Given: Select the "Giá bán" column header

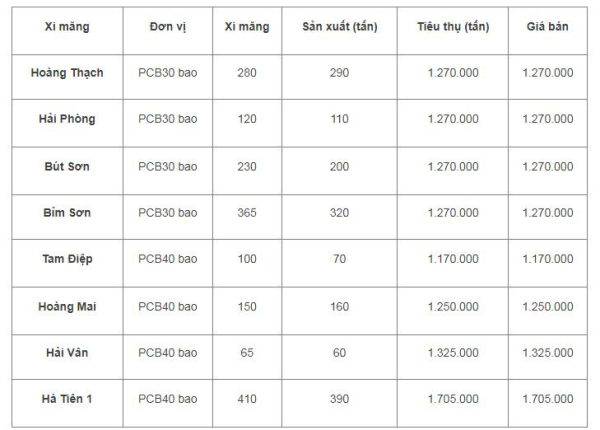Looking at the screenshot, I should (548, 27).
